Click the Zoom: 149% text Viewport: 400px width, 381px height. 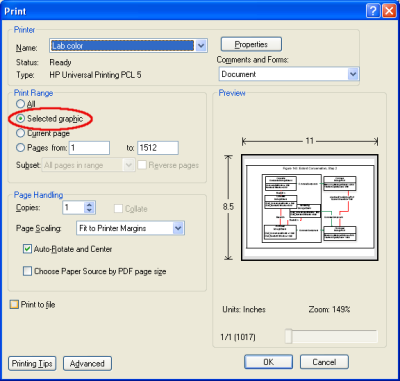coord(329,310)
